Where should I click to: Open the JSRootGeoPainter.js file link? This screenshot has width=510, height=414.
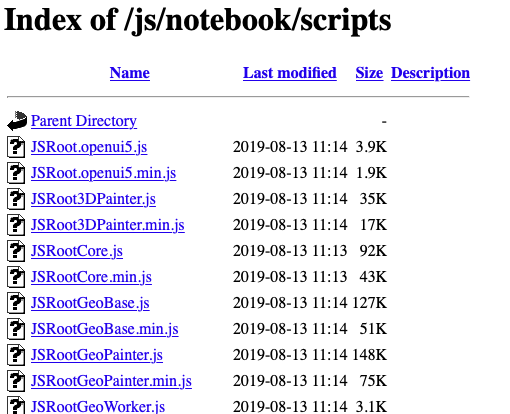click(x=97, y=355)
